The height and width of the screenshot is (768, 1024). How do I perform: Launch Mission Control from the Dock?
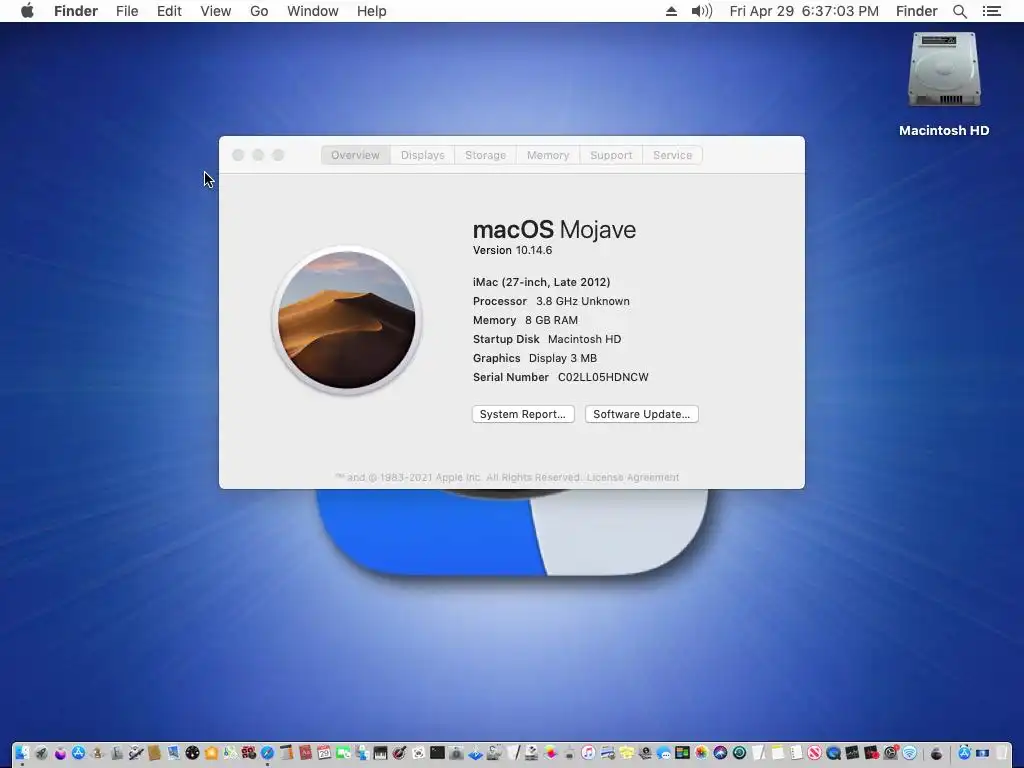coord(682,753)
